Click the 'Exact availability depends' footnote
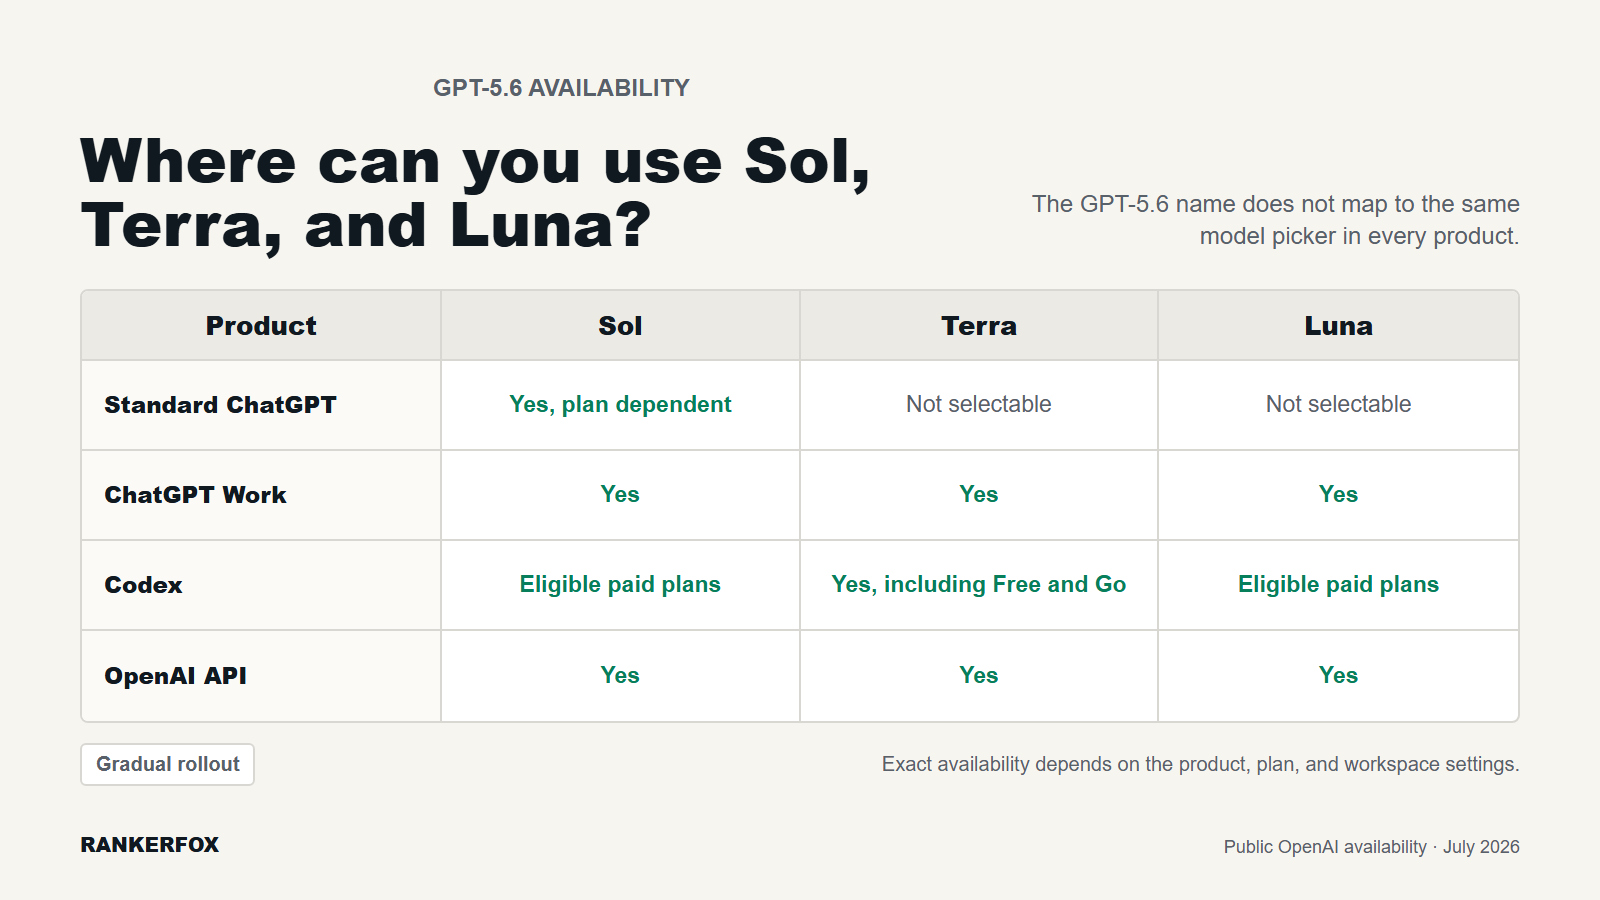Screen dimensions: 1600x900 1200,764
